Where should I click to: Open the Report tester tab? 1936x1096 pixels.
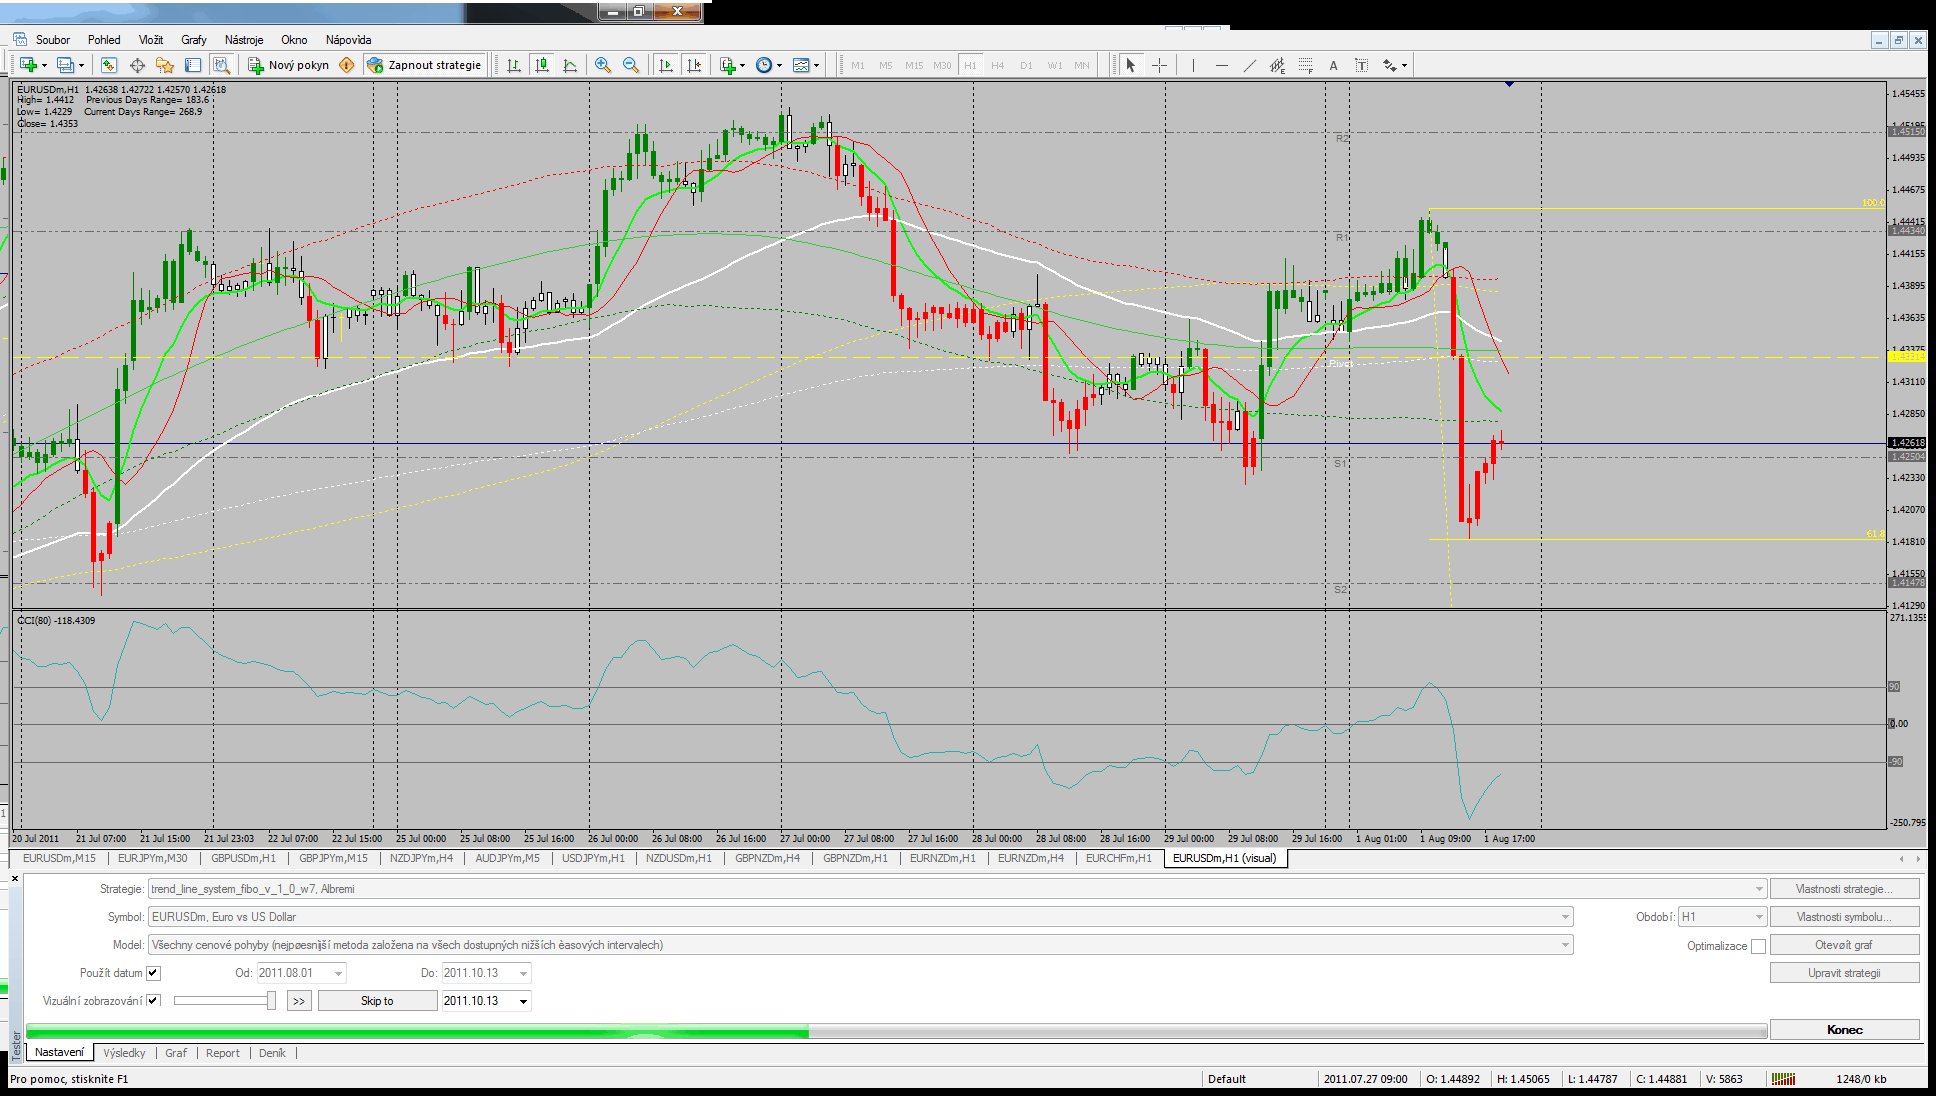223,1053
